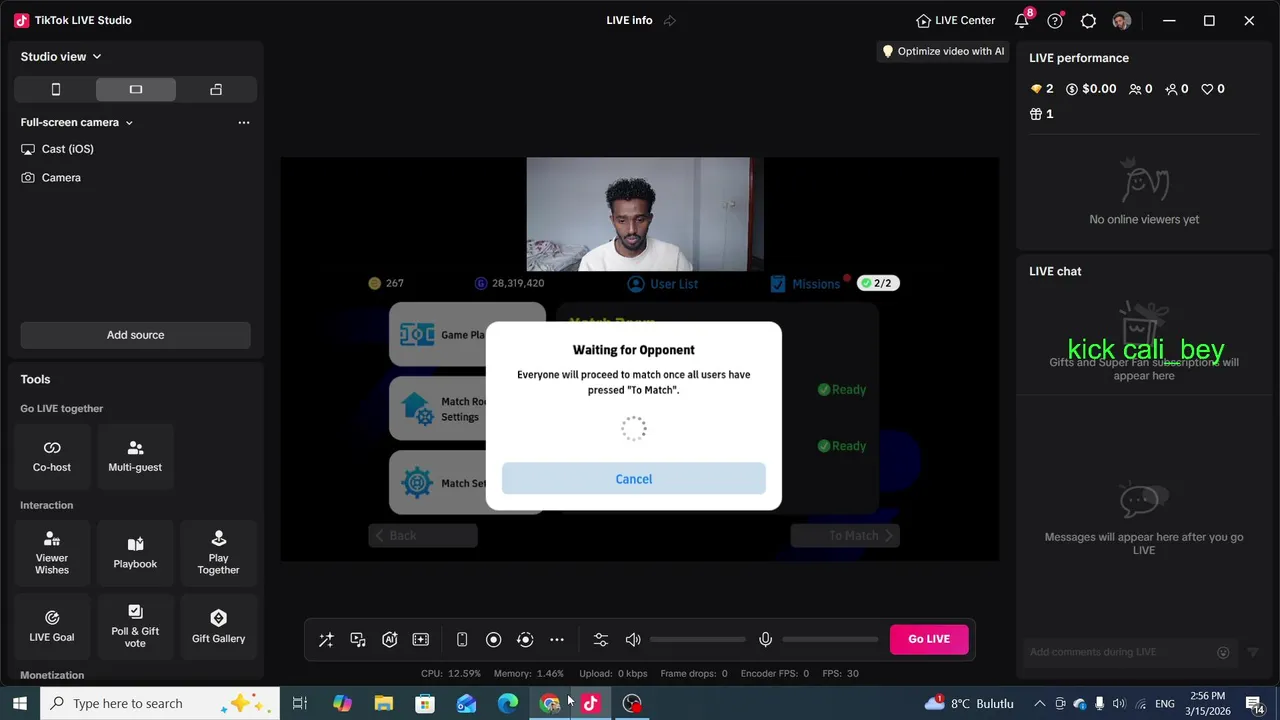Open the Co-host tool

click(x=52, y=455)
